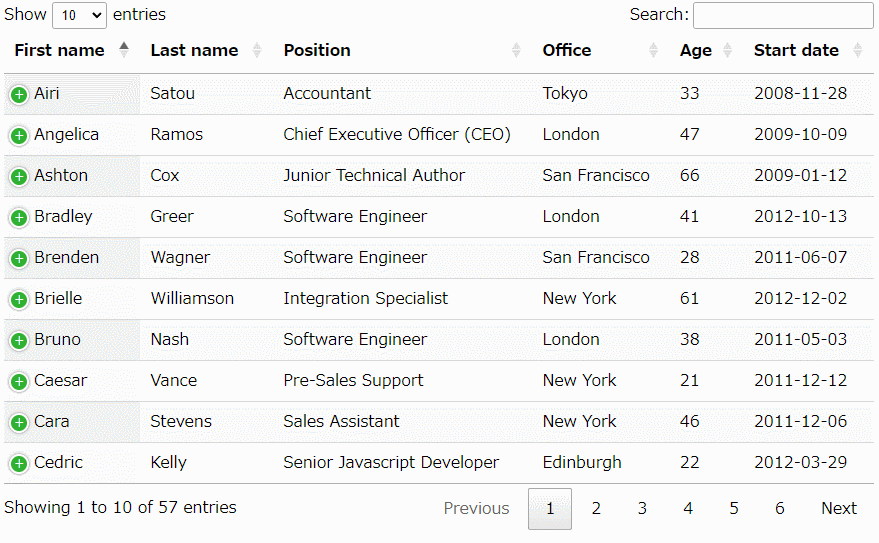
Task: Open the Show entries count dropdown
Action: (79, 15)
